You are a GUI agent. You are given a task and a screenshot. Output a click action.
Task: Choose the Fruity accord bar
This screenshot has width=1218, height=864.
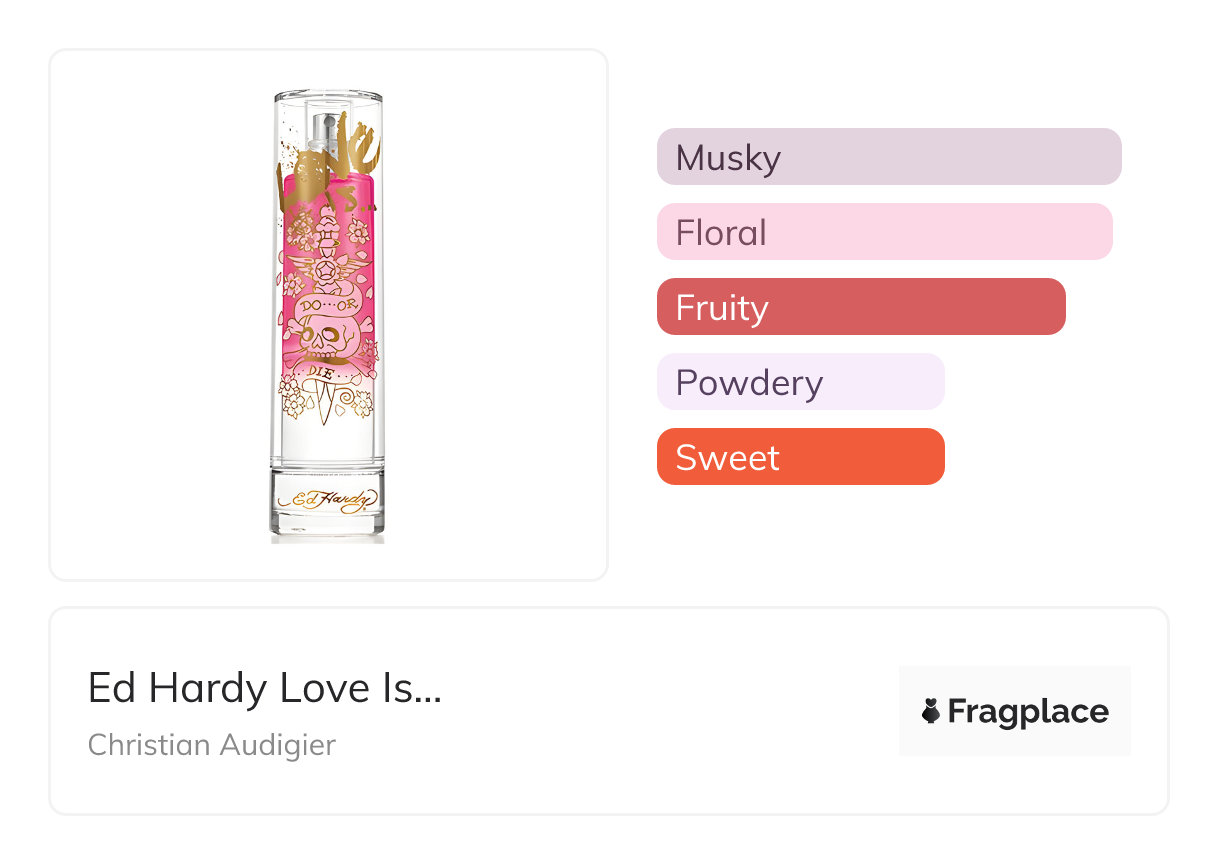[x=861, y=307]
